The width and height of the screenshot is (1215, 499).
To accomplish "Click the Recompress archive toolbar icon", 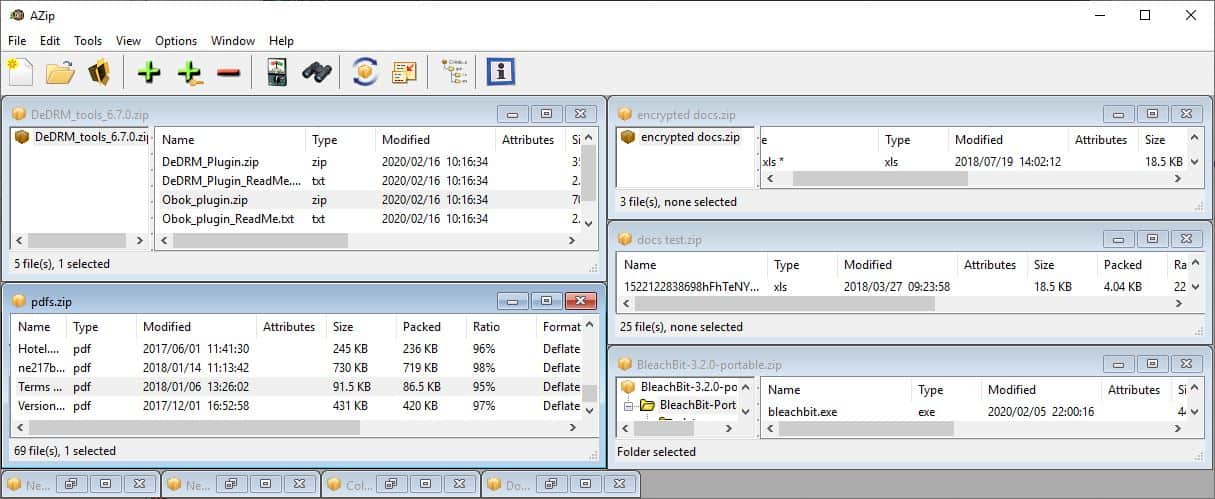I will tap(404, 72).
